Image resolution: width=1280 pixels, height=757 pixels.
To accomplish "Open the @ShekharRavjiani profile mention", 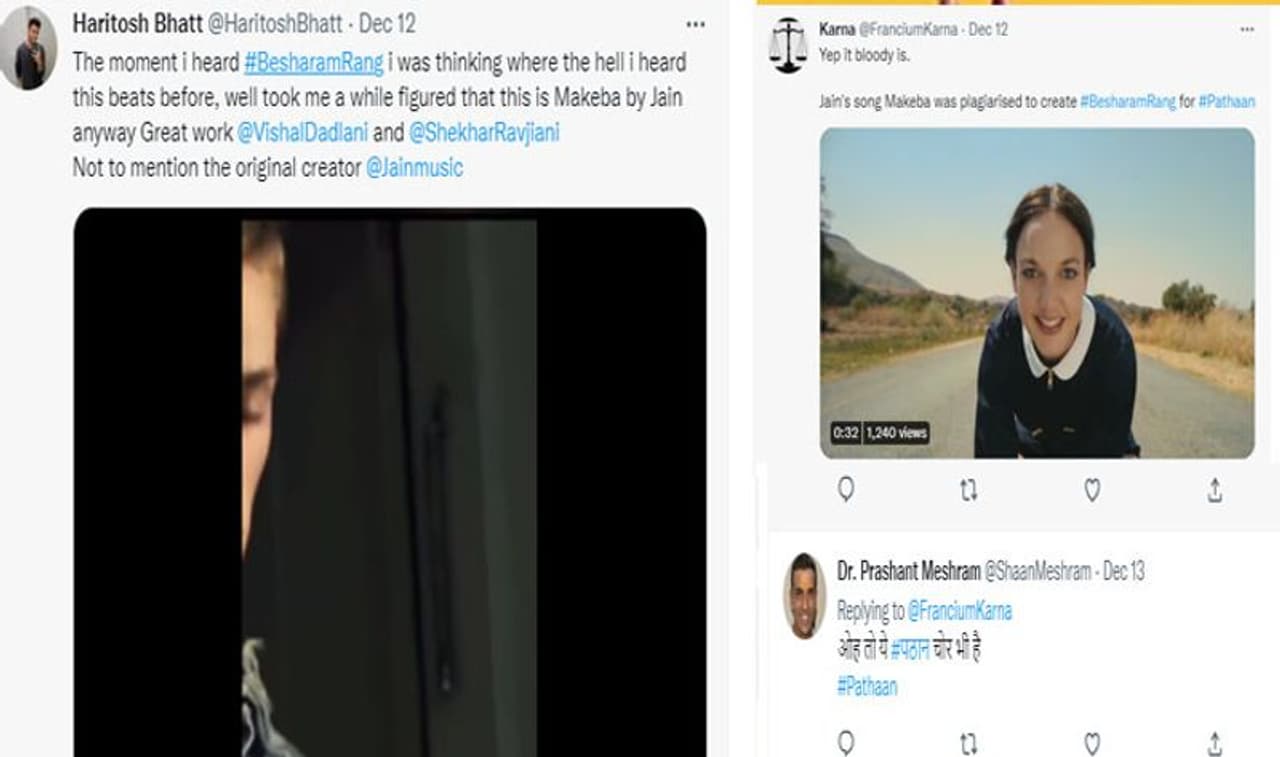I will (484, 132).
